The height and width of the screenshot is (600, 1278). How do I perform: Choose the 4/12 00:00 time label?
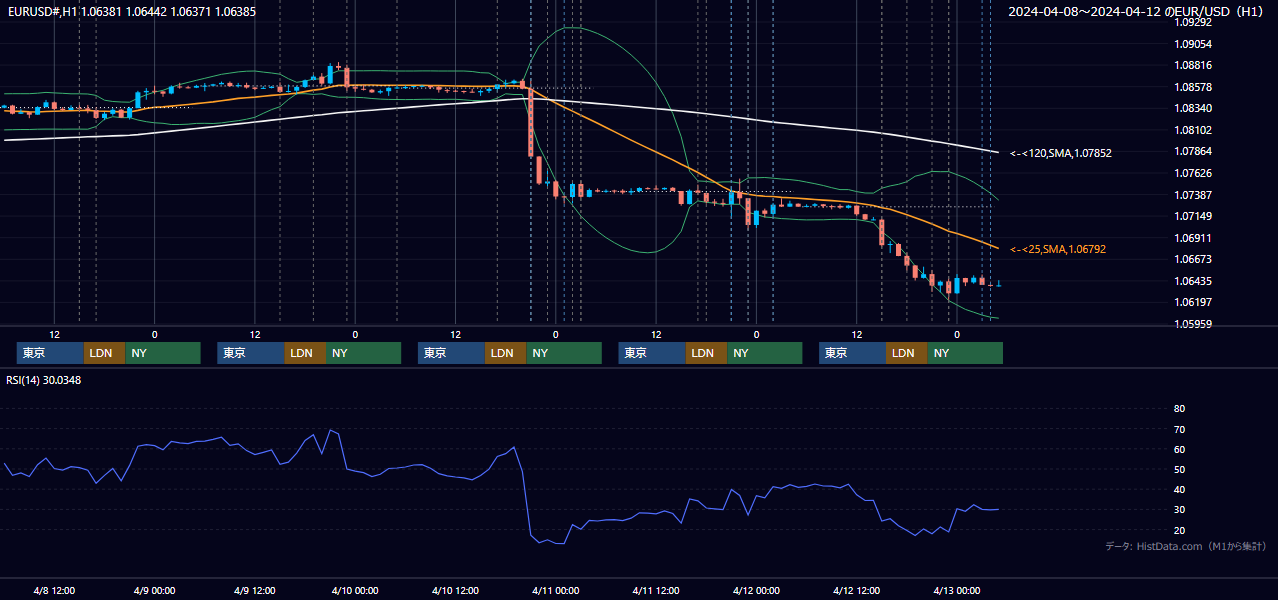click(x=756, y=590)
